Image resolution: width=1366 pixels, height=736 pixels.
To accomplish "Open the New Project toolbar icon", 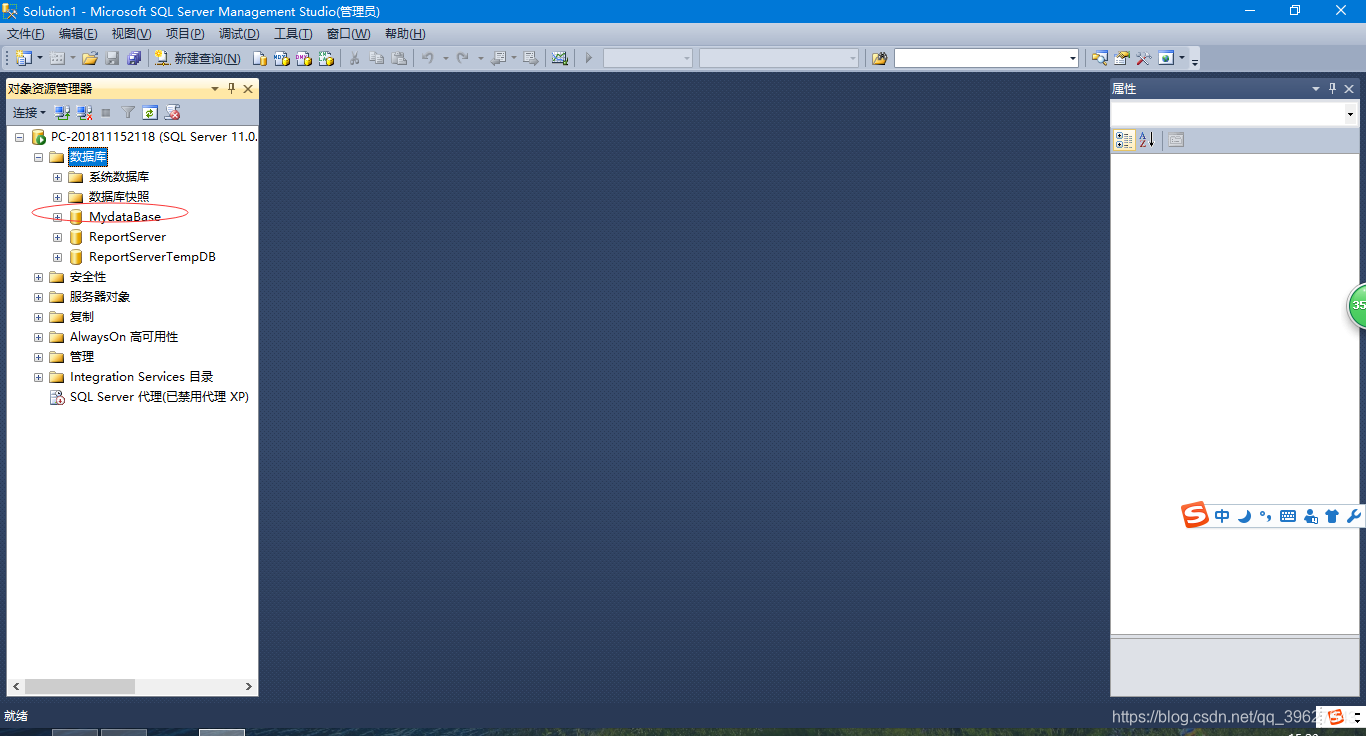I will (23, 58).
